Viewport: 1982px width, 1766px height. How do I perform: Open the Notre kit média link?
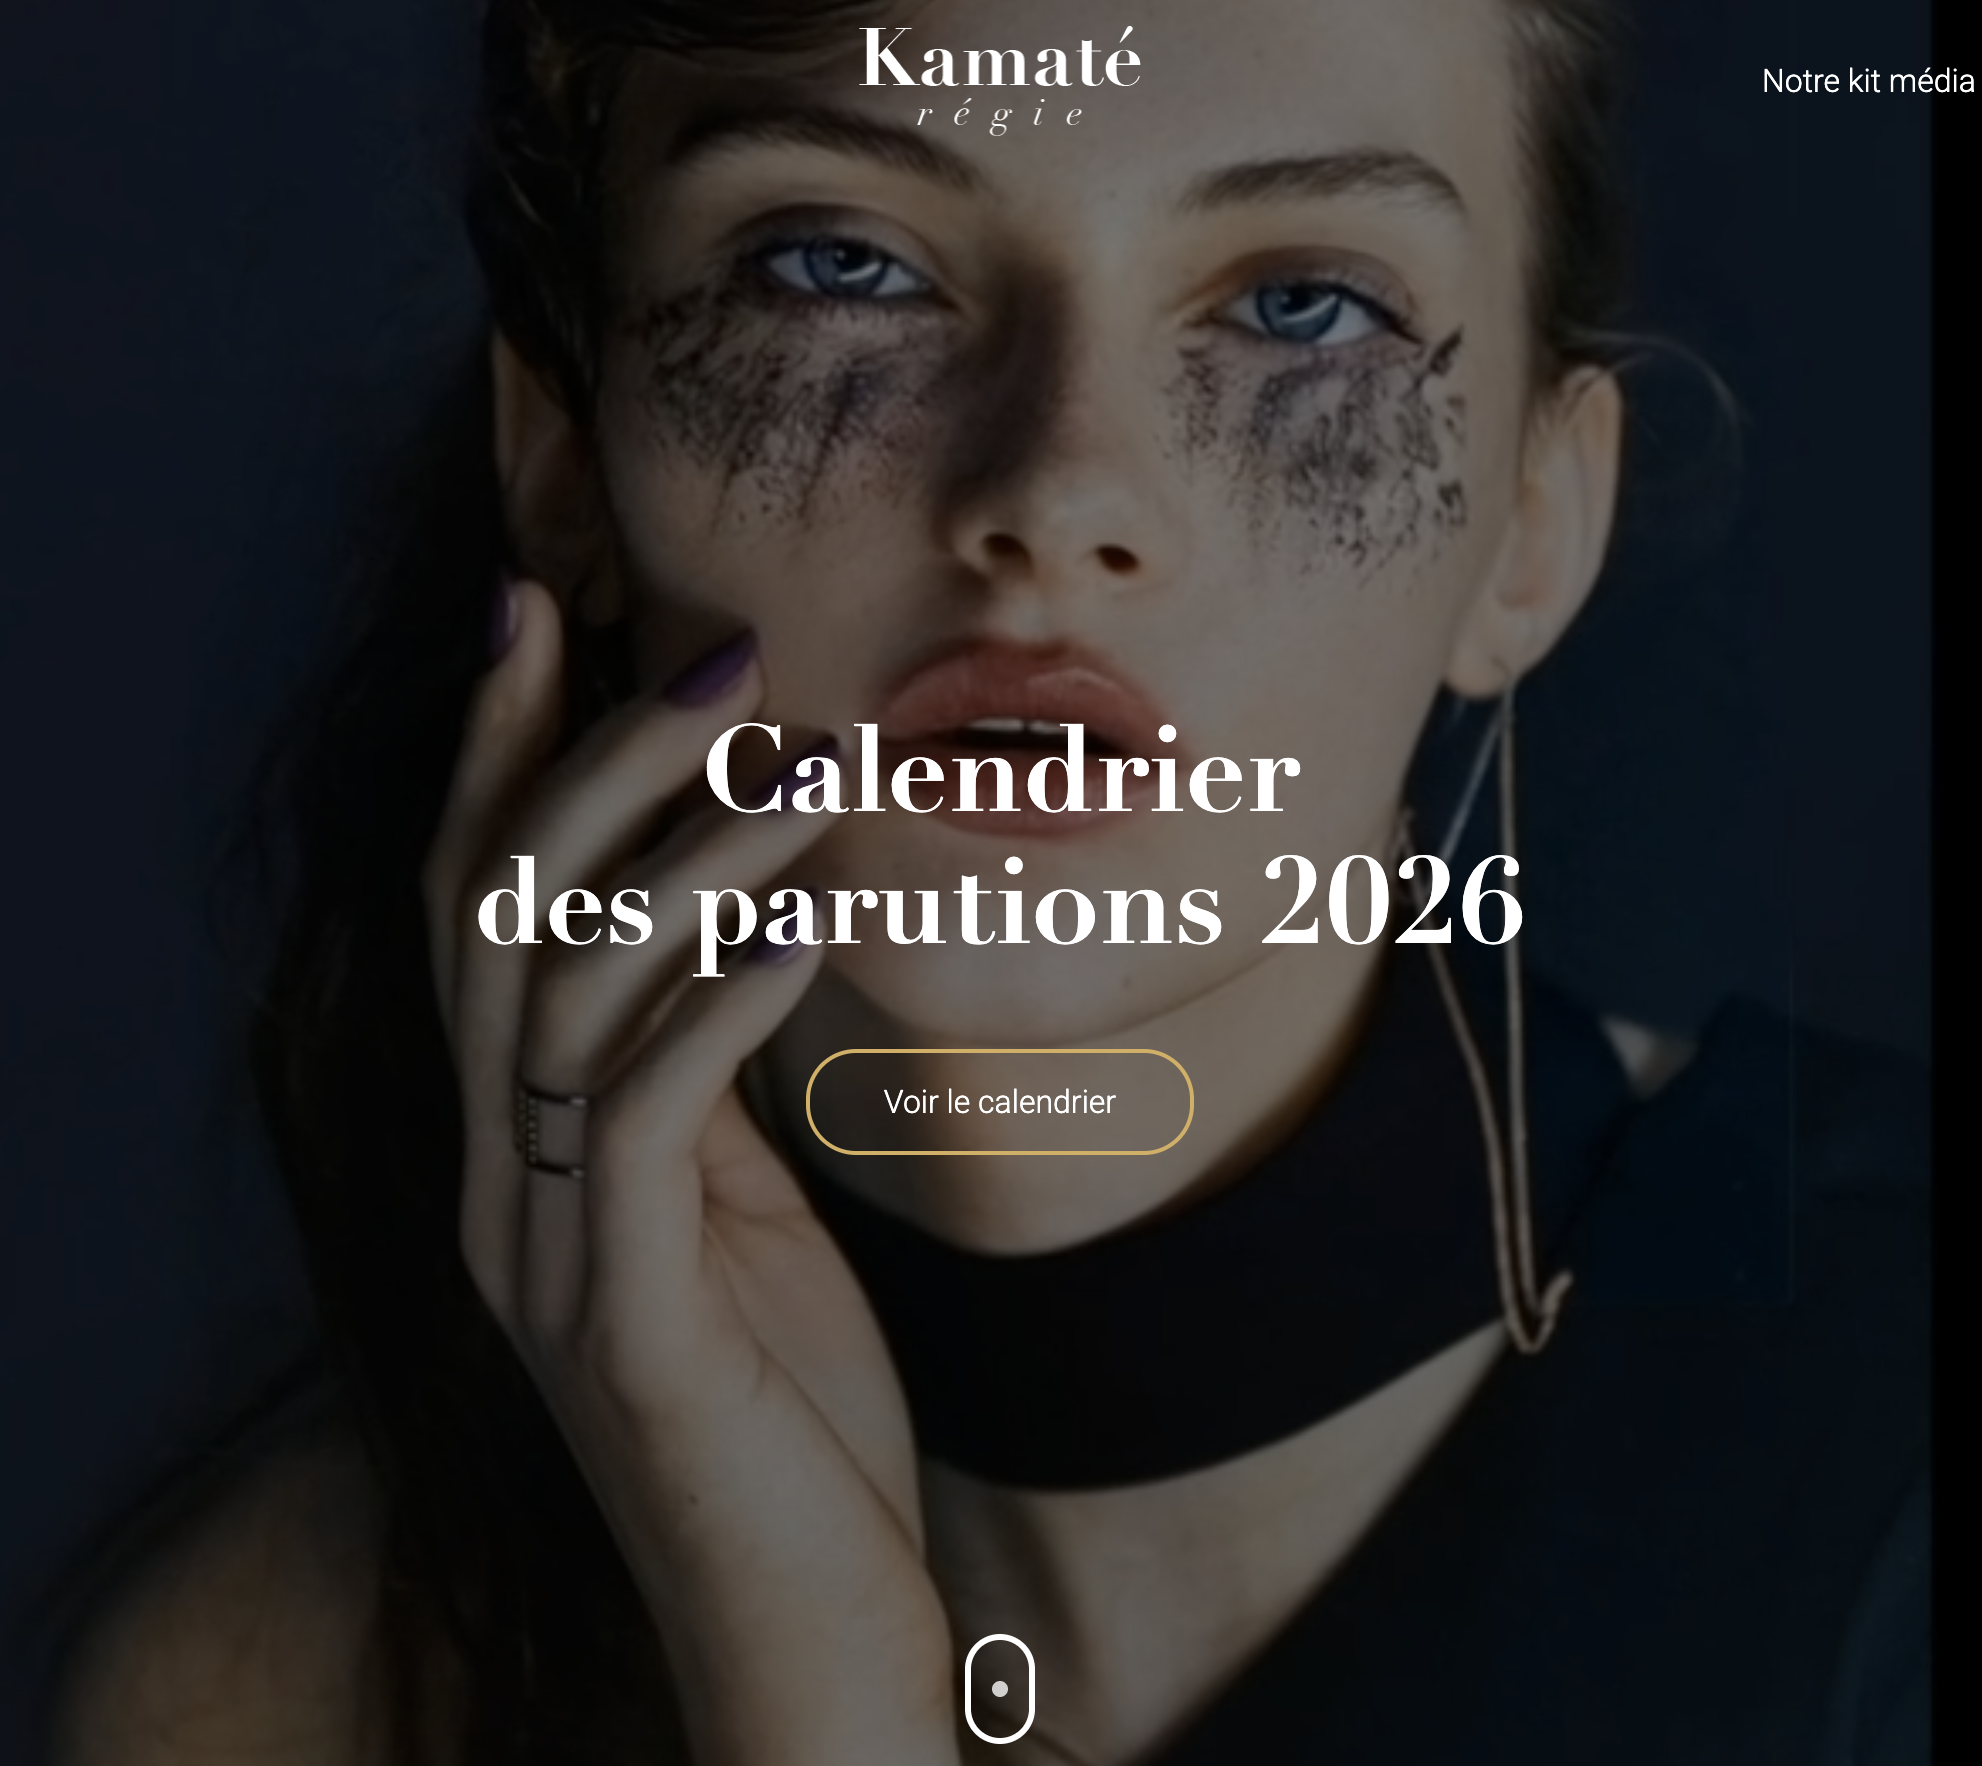(x=1868, y=81)
